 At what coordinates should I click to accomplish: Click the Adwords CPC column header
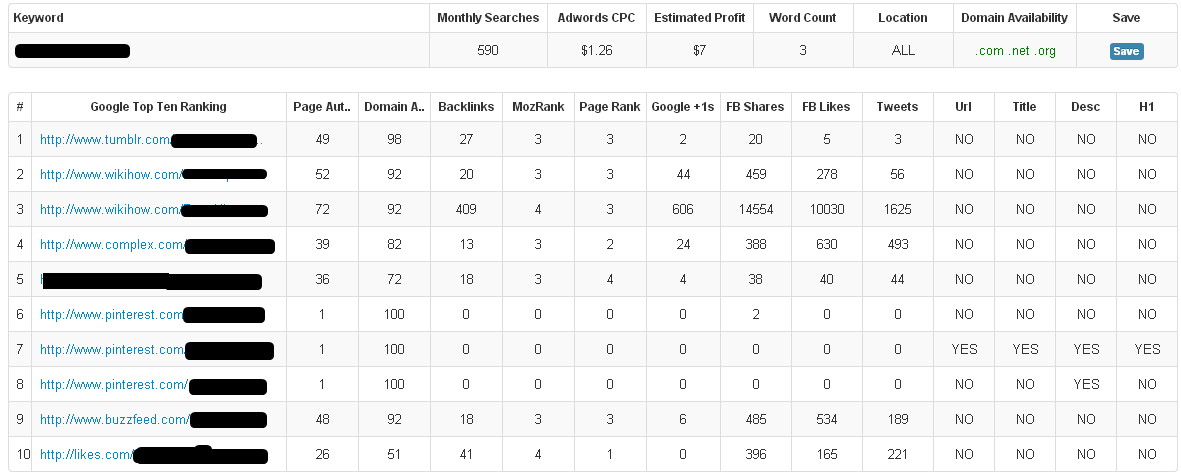click(x=597, y=18)
